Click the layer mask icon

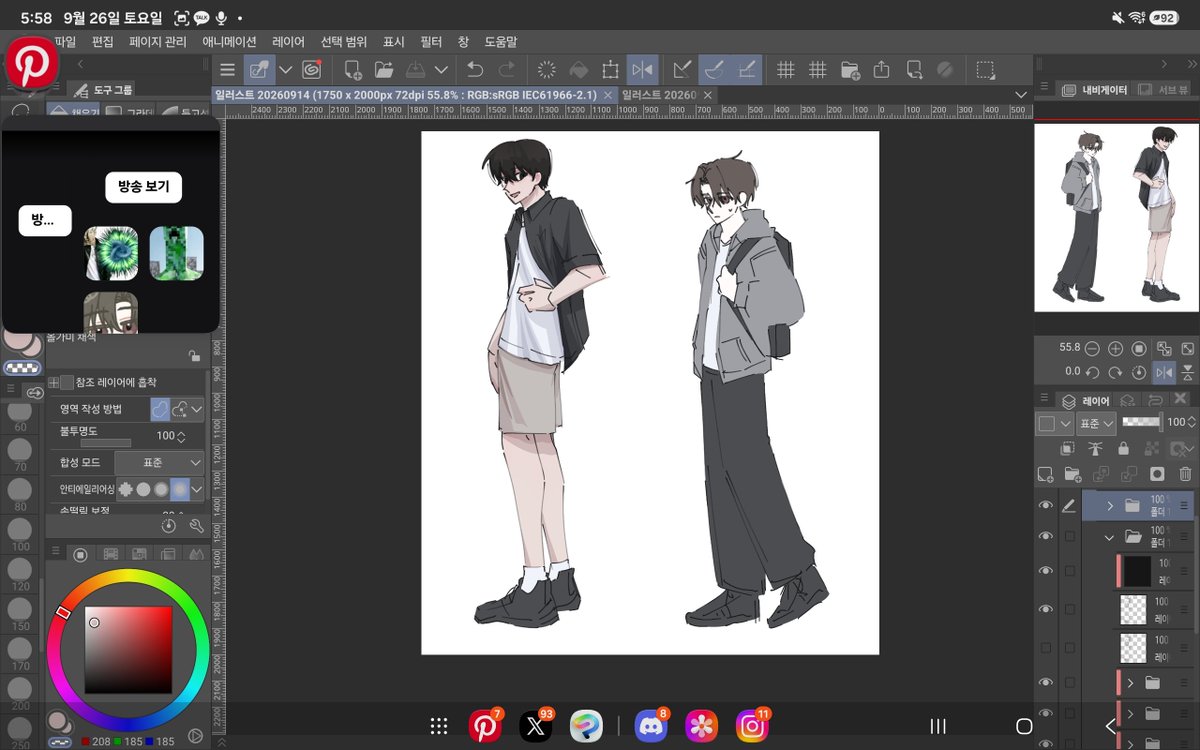[x=1157, y=474]
